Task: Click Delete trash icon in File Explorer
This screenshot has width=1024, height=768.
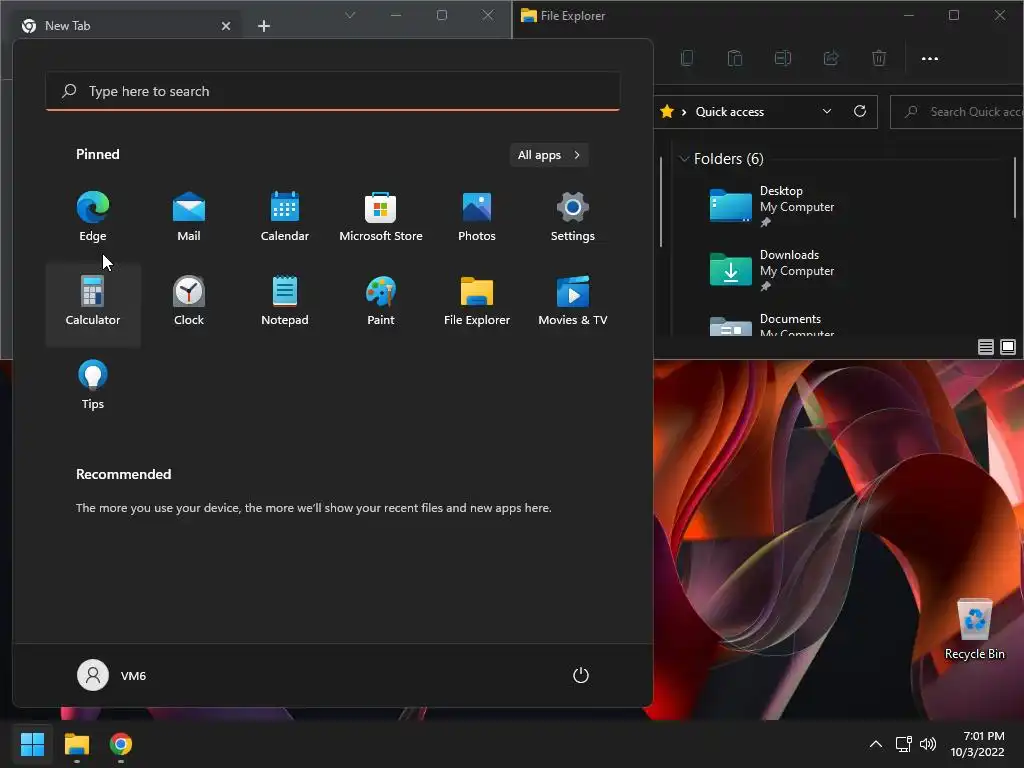Action: pyautogui.click(x=879, y=58)
